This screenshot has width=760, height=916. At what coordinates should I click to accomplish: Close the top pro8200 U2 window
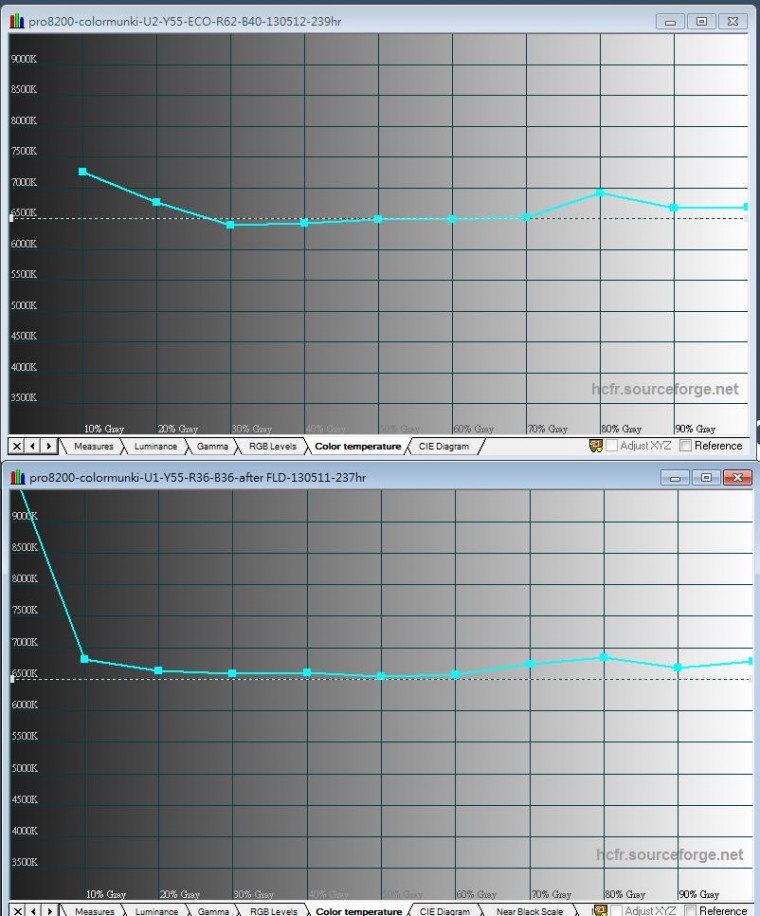(733, 22)
